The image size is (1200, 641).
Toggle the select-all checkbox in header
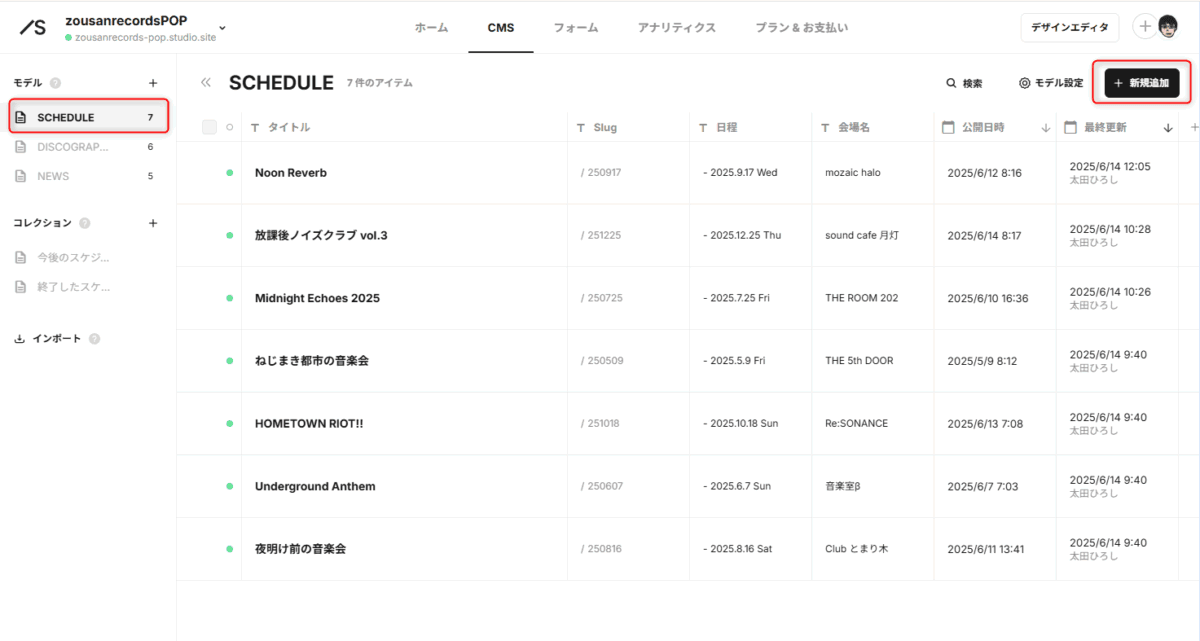(209, 127)
